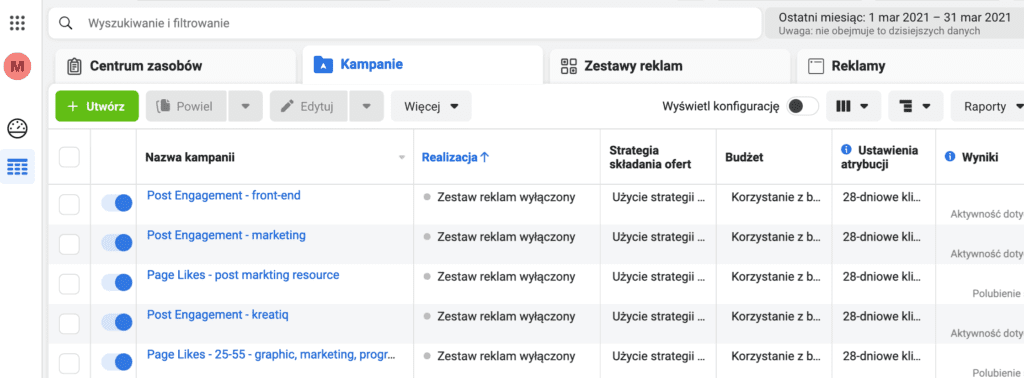Click Korzystanie z b... cell in marketing row
1024x378 pixels.
tap(776, 237)
